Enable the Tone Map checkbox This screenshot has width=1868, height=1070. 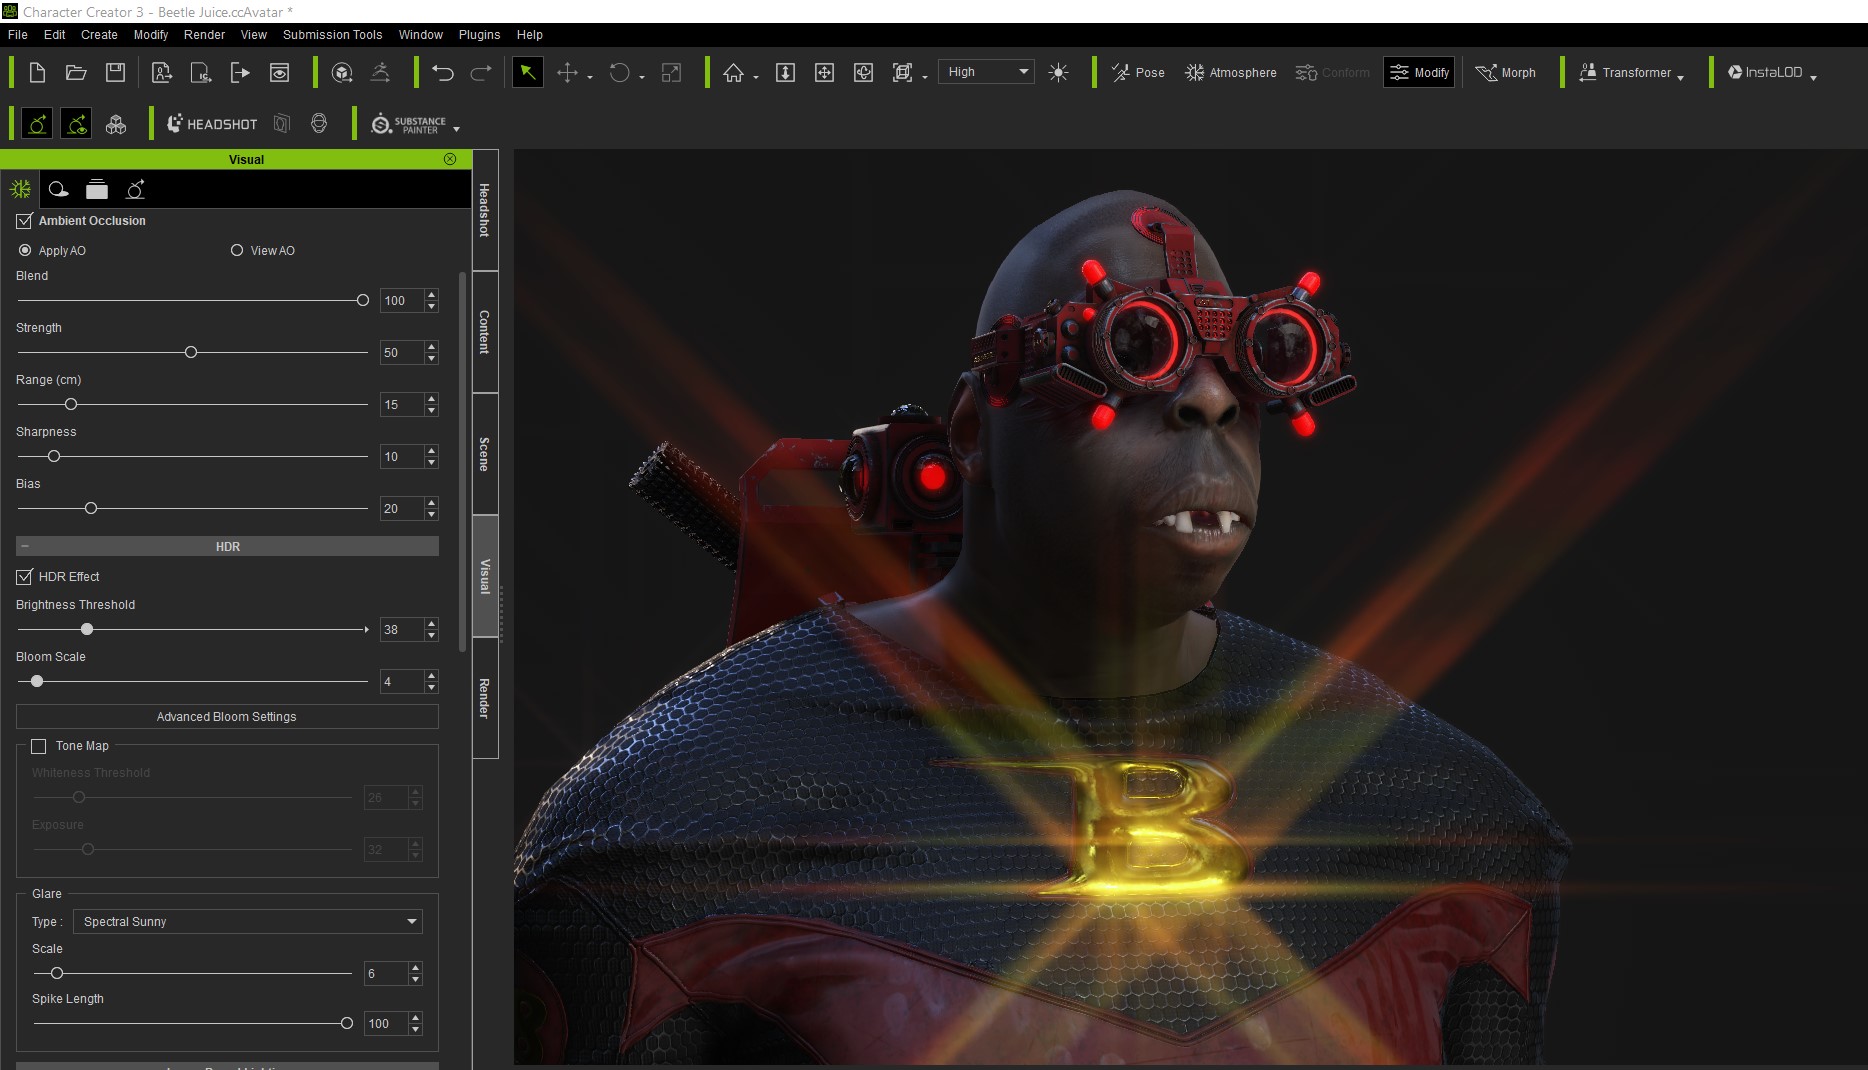(x=39, y=746)
